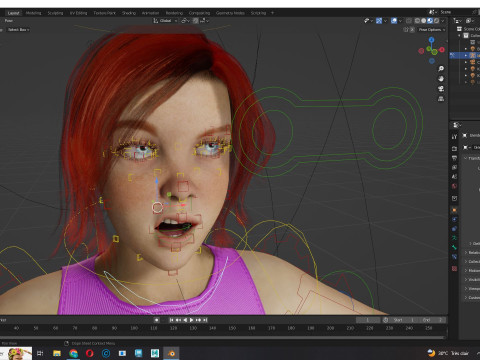The image size is (480, 360).
Task: Expand the highlighted armature in outliner
Action: pos(466,55)
